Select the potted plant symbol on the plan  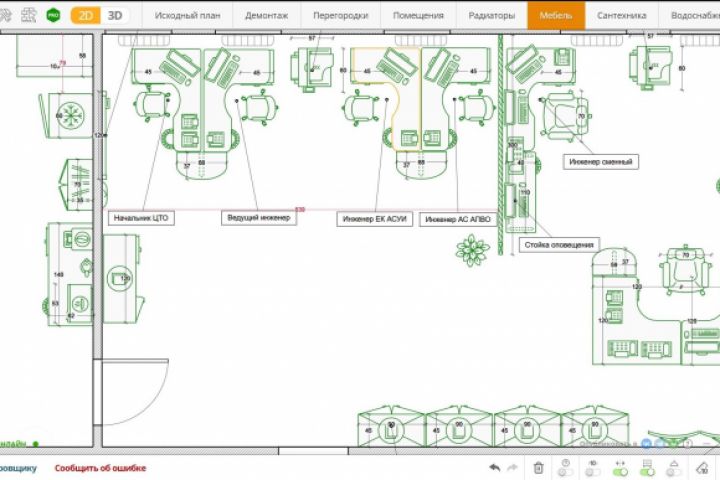click(472, 250)
